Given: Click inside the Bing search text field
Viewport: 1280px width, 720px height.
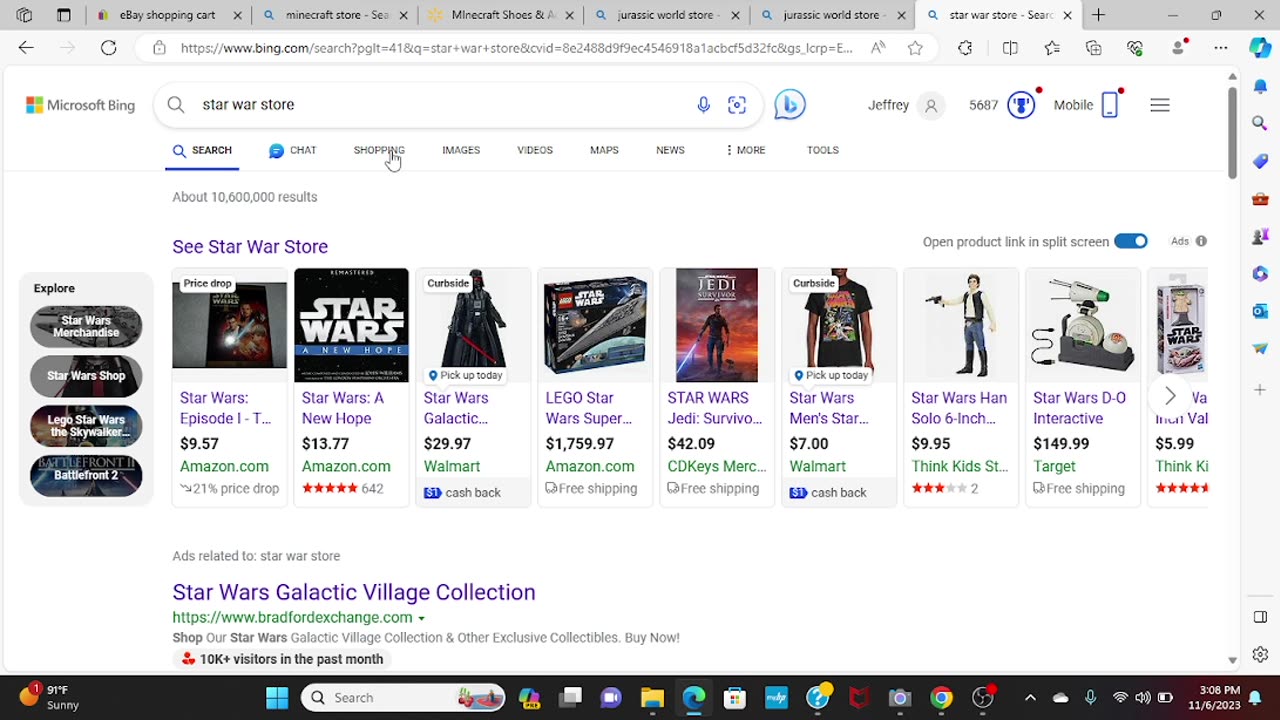Looking at the screenshot, I should click(x=440, y=104).
